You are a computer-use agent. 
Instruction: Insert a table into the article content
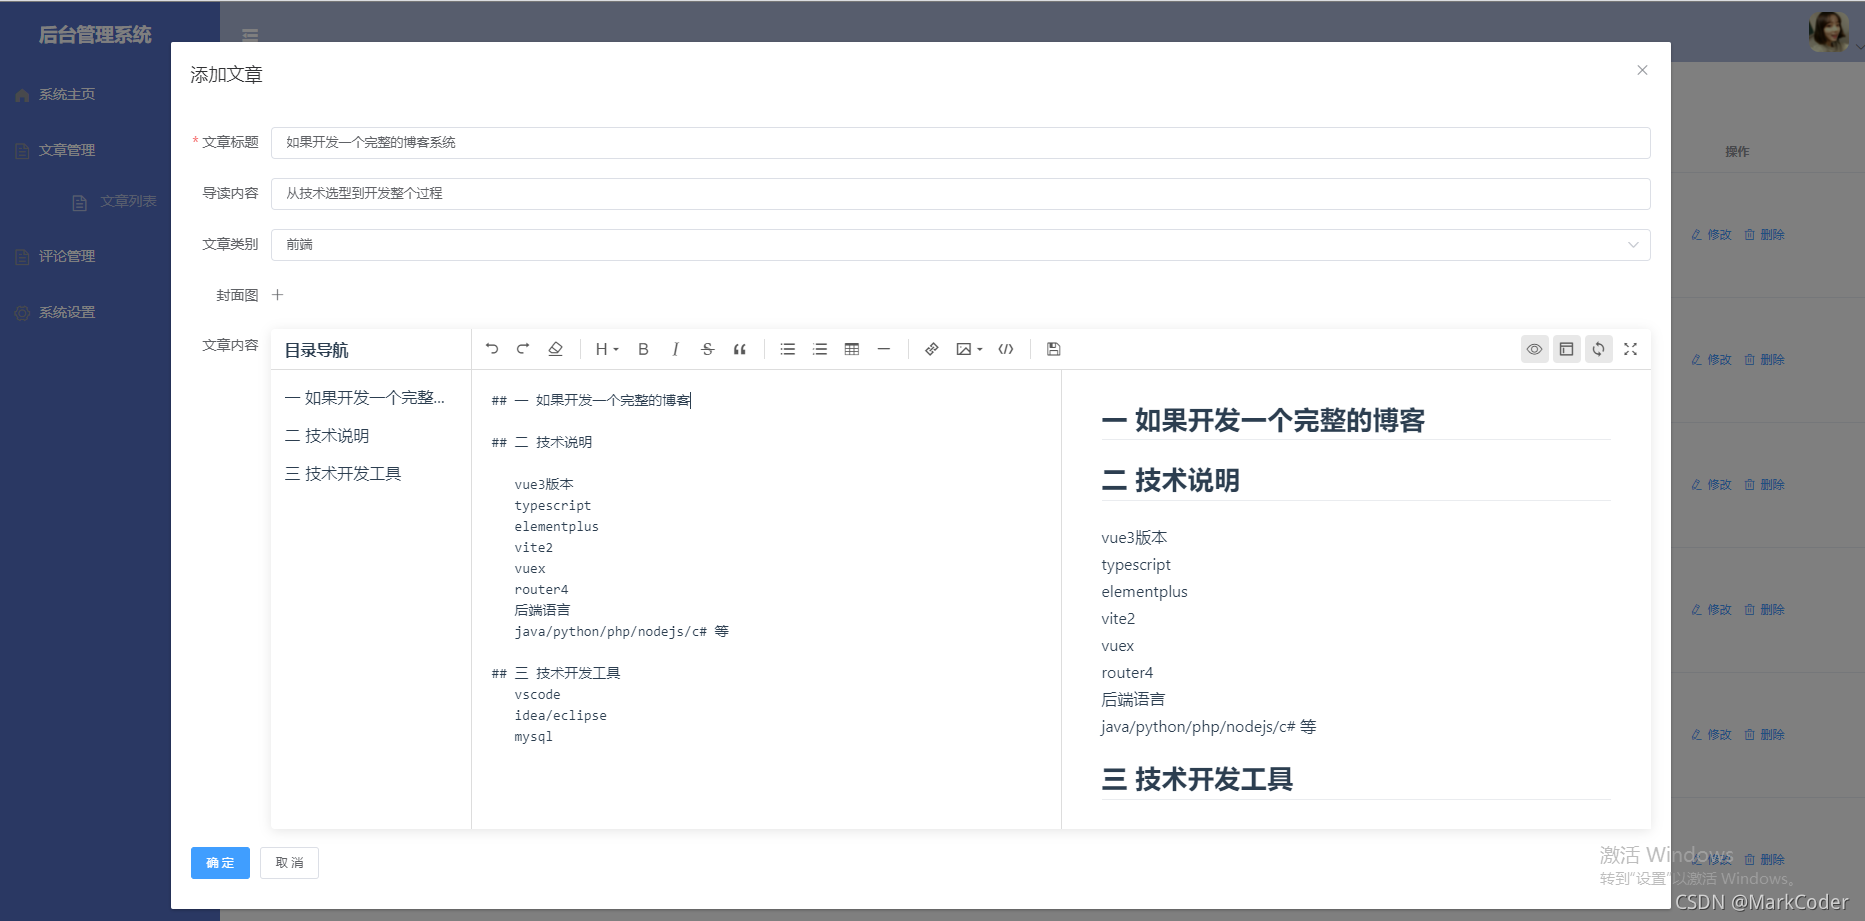[x=851, y=349]
